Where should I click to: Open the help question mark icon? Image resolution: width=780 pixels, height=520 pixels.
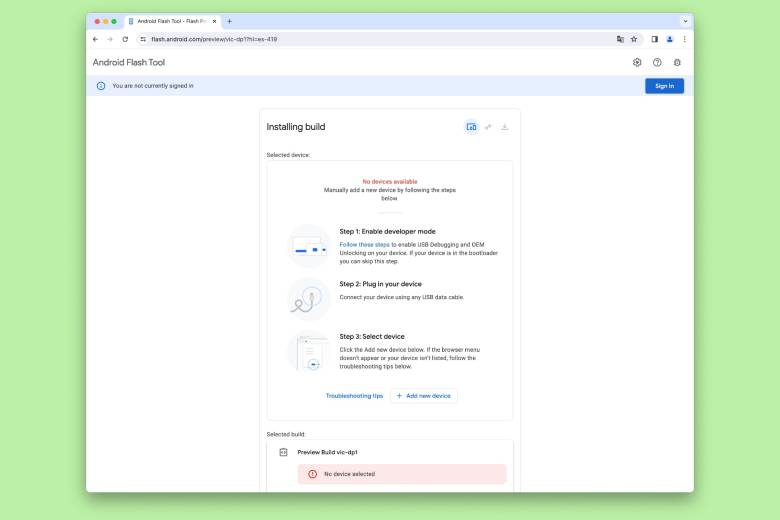tap(657, 63)
